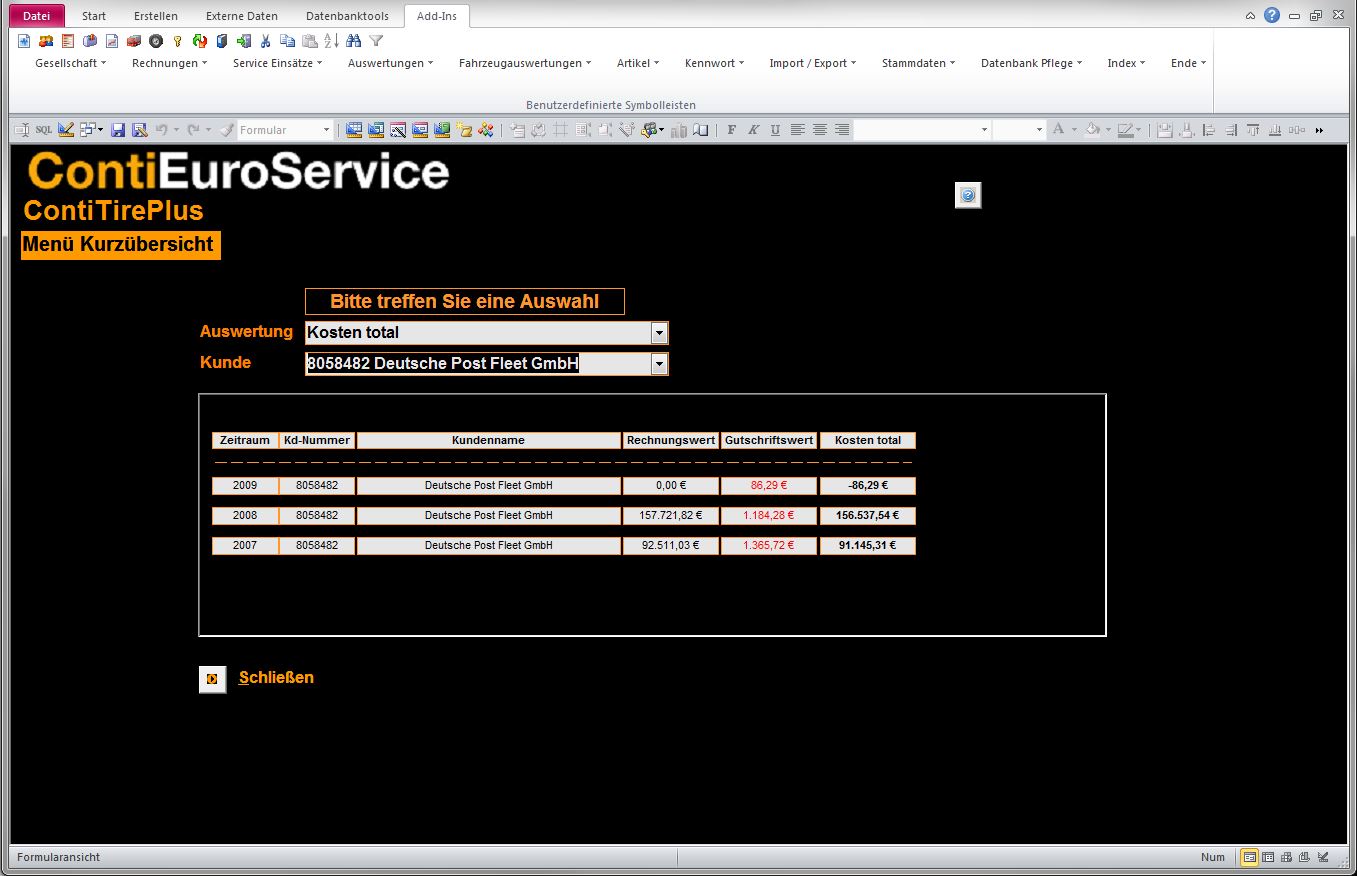The height and width of the screenshot is (876, 1357).
Task: Click the Auswertung field showing Kosten total
Action: (x=478, y=332)
